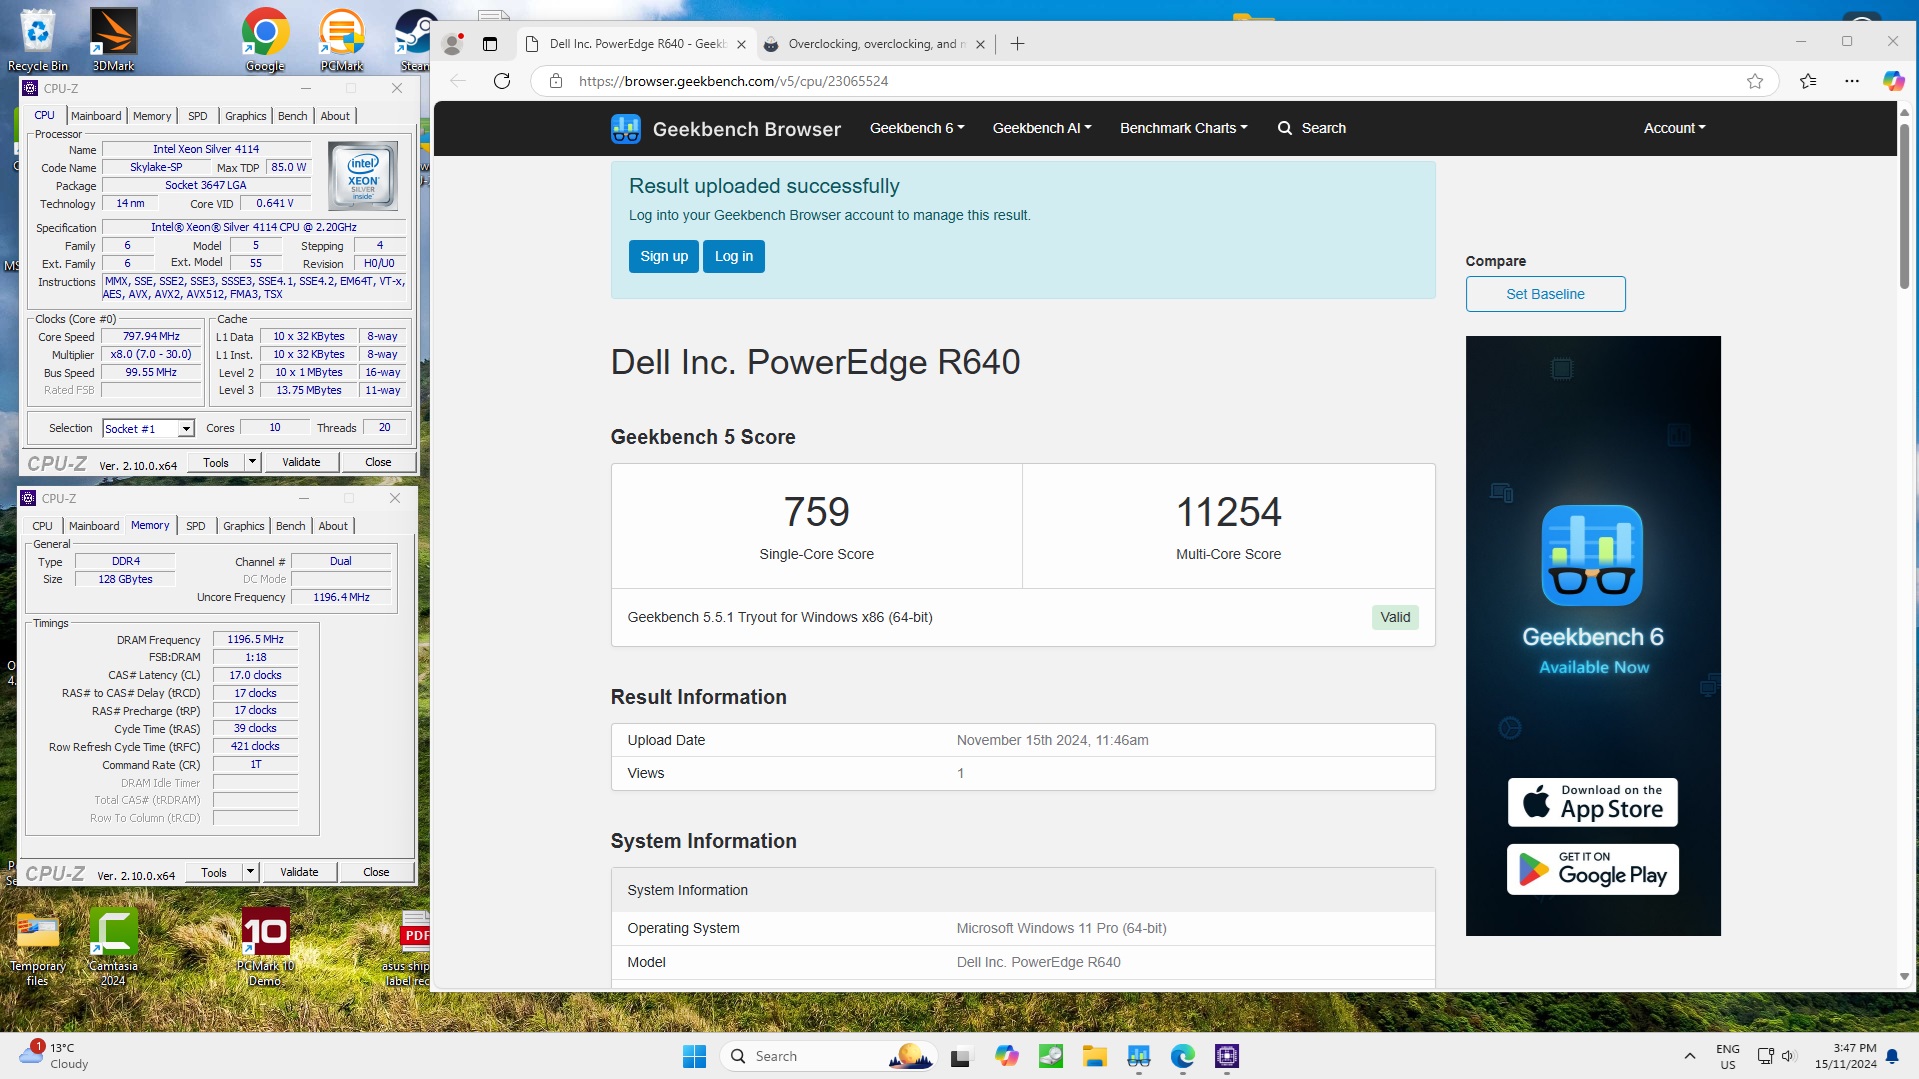Open Edge settings and more menu
The width and height of the screenshot is (1919, 1079).
coord(1852,81)
